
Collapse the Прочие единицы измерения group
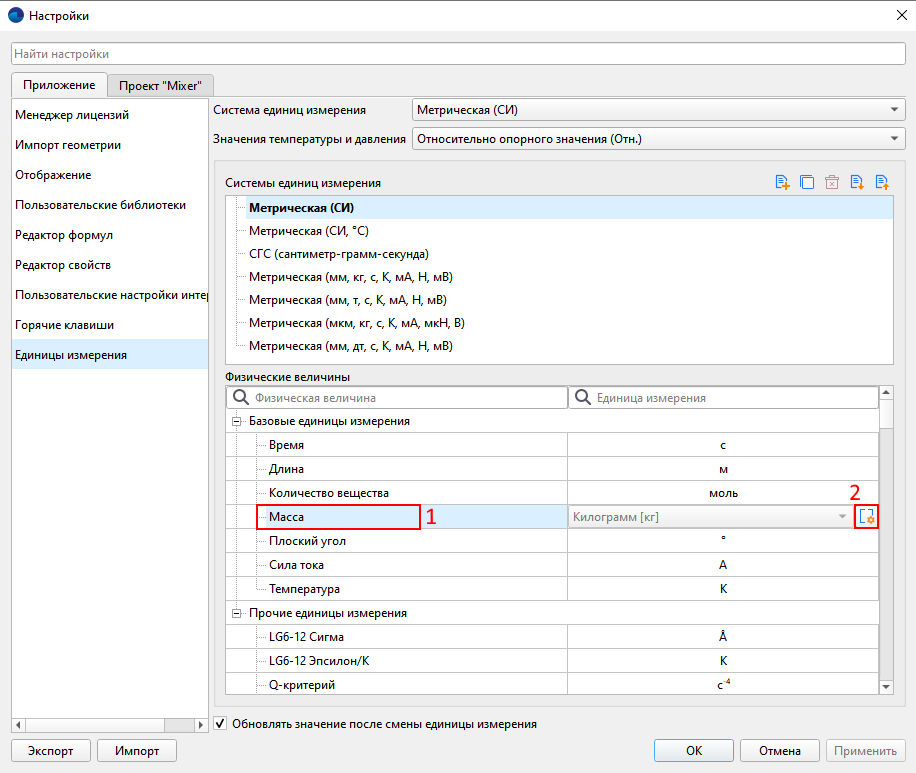(237, 613)
